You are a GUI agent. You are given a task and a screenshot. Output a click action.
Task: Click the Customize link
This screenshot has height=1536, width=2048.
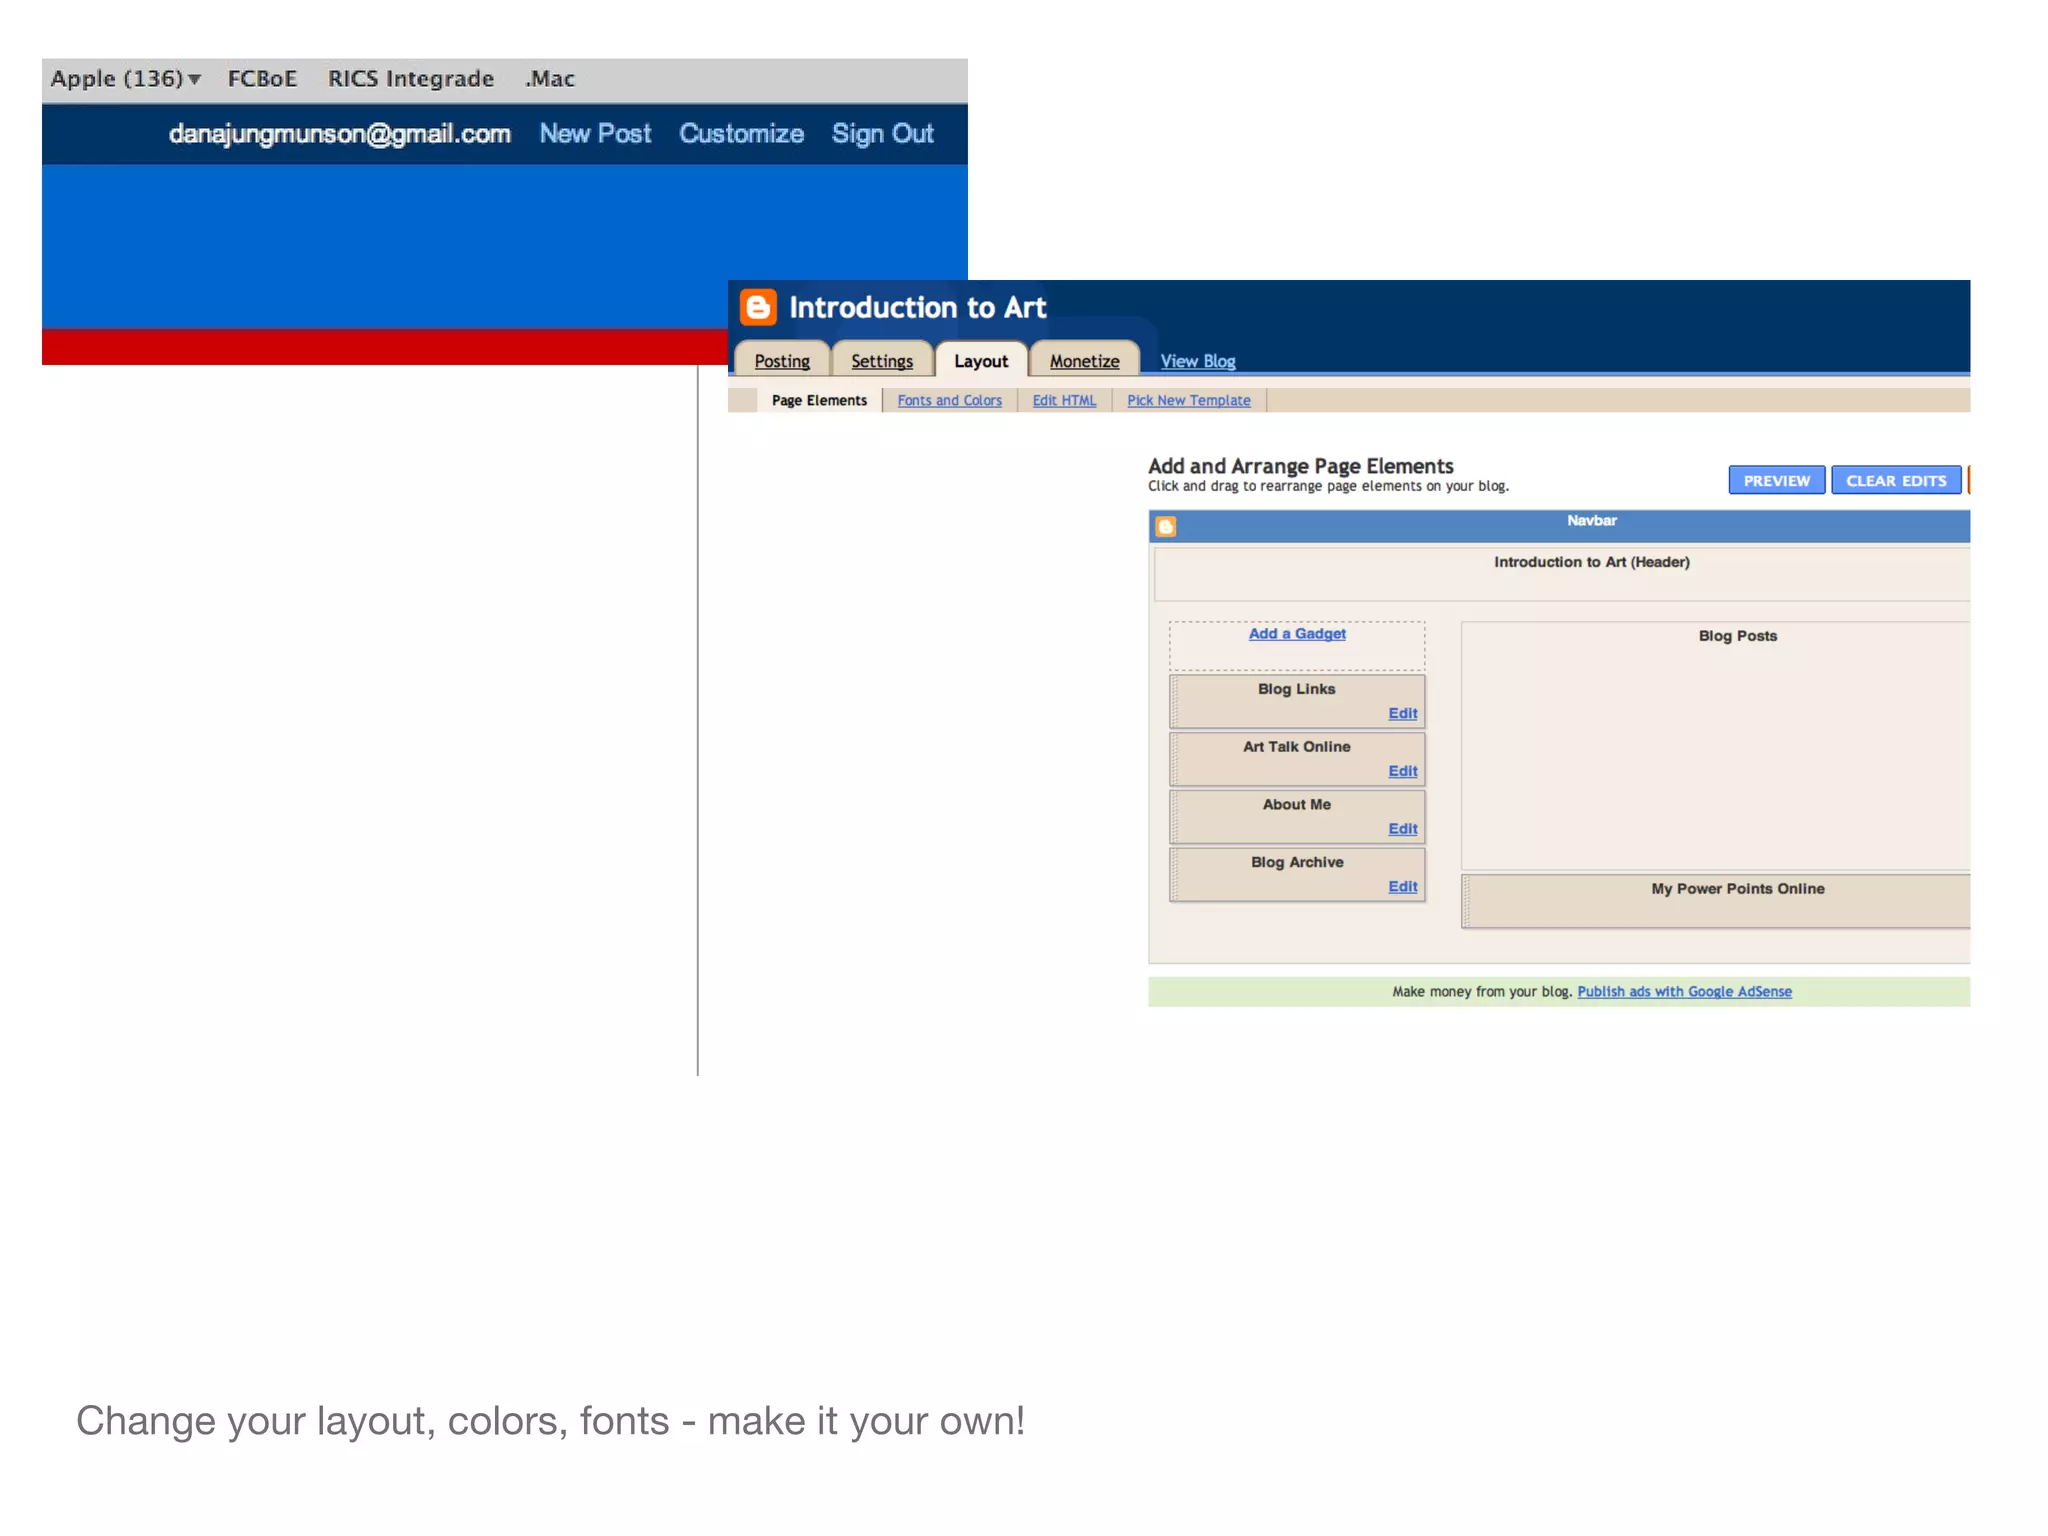click(741, 134)
